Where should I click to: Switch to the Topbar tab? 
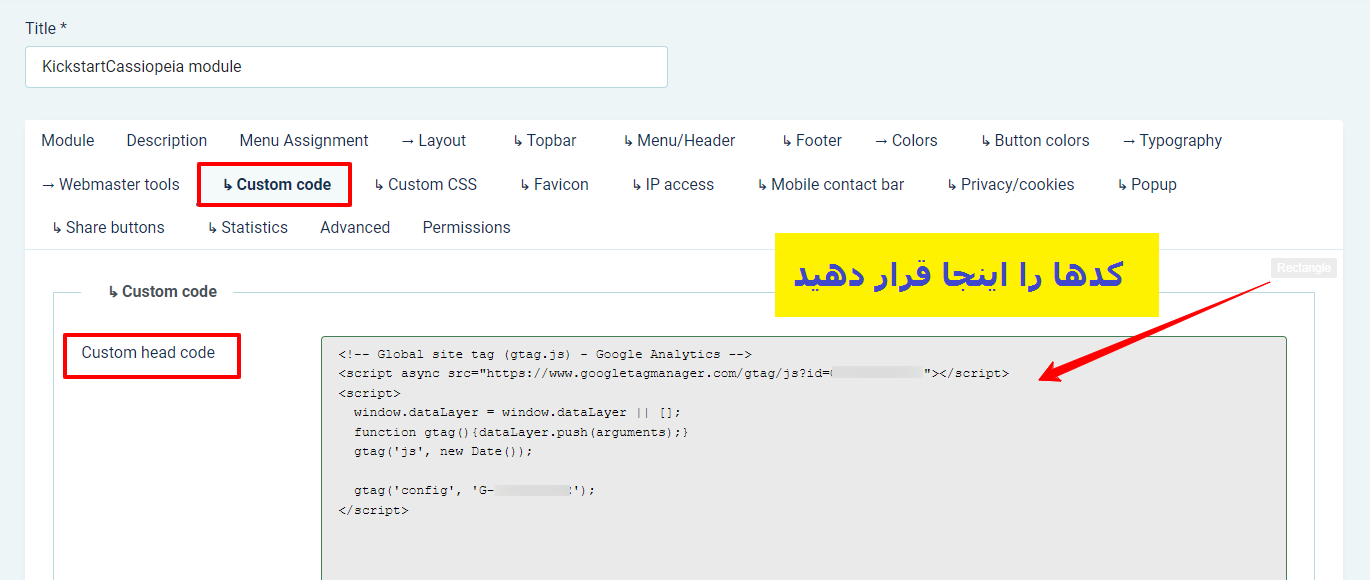click(544, 140)
